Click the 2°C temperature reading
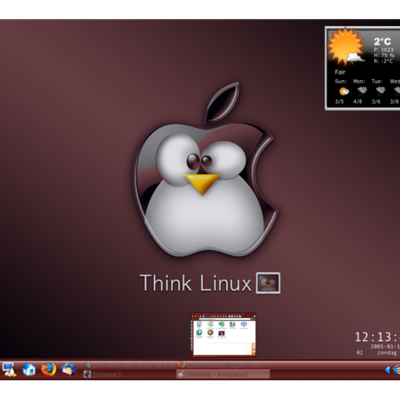This screenshot has width=400, height=400. pyautogui.click(x=382, y=41)
